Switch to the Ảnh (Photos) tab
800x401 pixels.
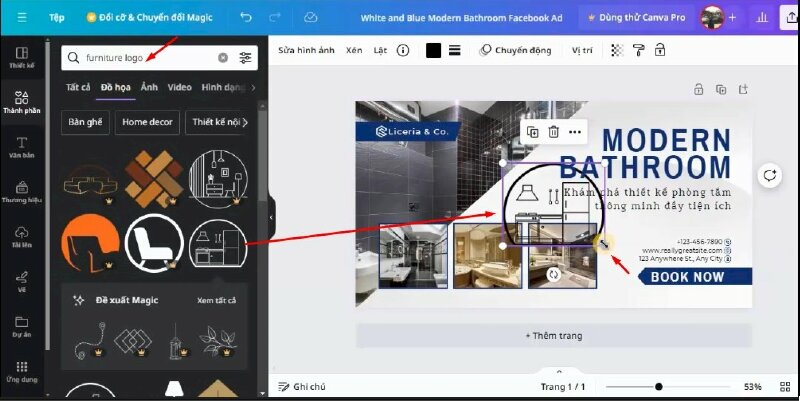[149, 87]
